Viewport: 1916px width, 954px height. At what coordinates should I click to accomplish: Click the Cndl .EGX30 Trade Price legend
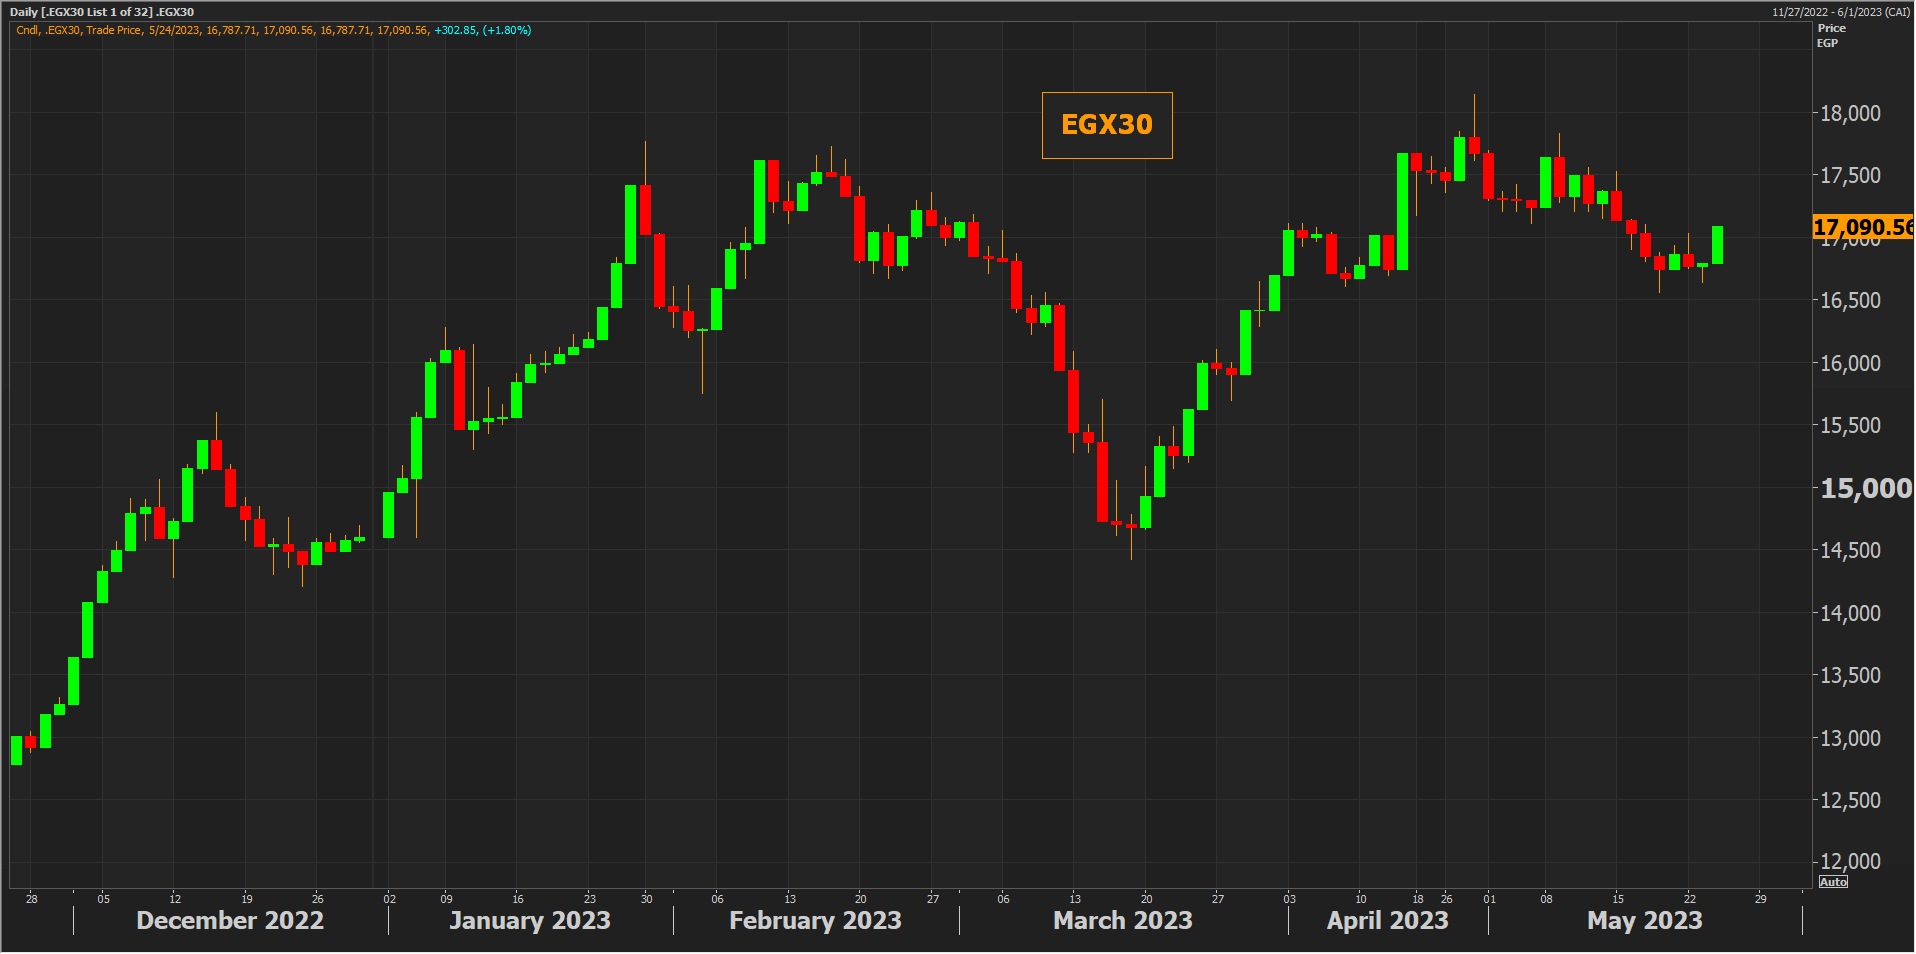point(273,30)
